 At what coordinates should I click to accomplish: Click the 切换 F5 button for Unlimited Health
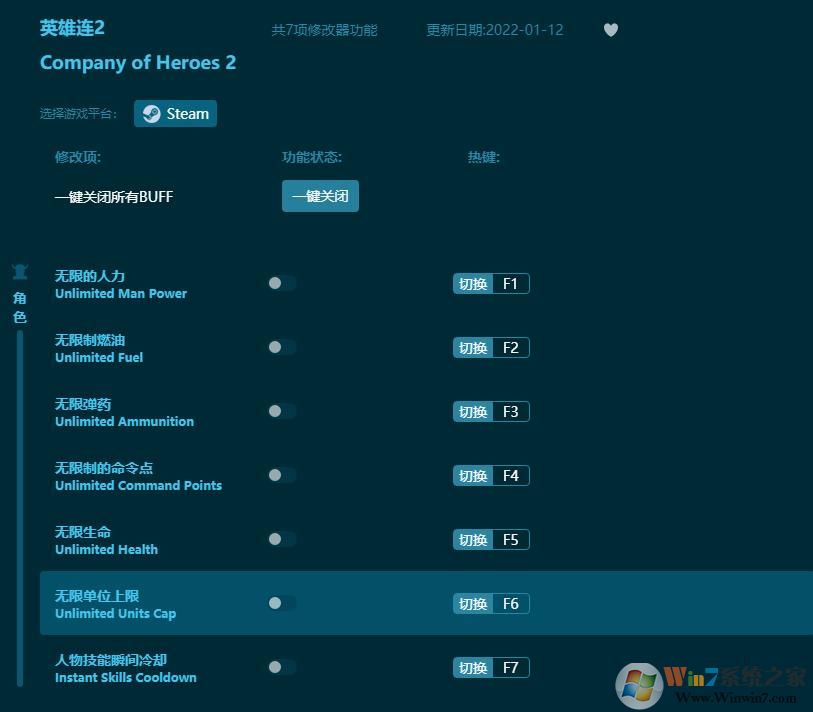tap(490, 539)
